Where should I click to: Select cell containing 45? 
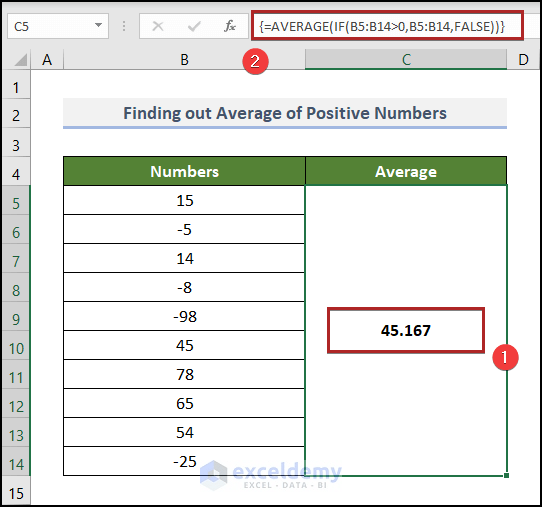click(x=184, y=346)
